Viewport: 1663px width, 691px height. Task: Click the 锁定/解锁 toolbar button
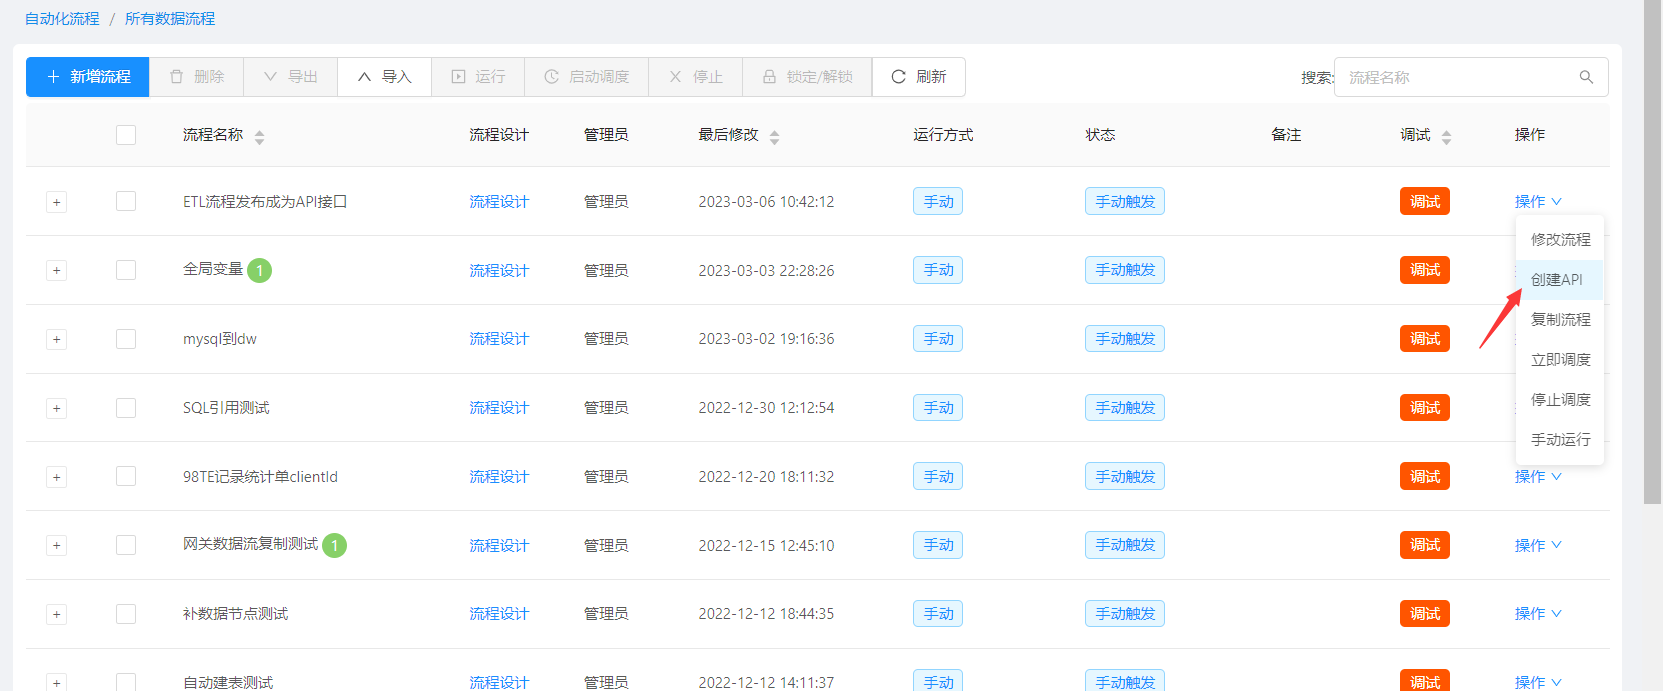click(808, 77)
